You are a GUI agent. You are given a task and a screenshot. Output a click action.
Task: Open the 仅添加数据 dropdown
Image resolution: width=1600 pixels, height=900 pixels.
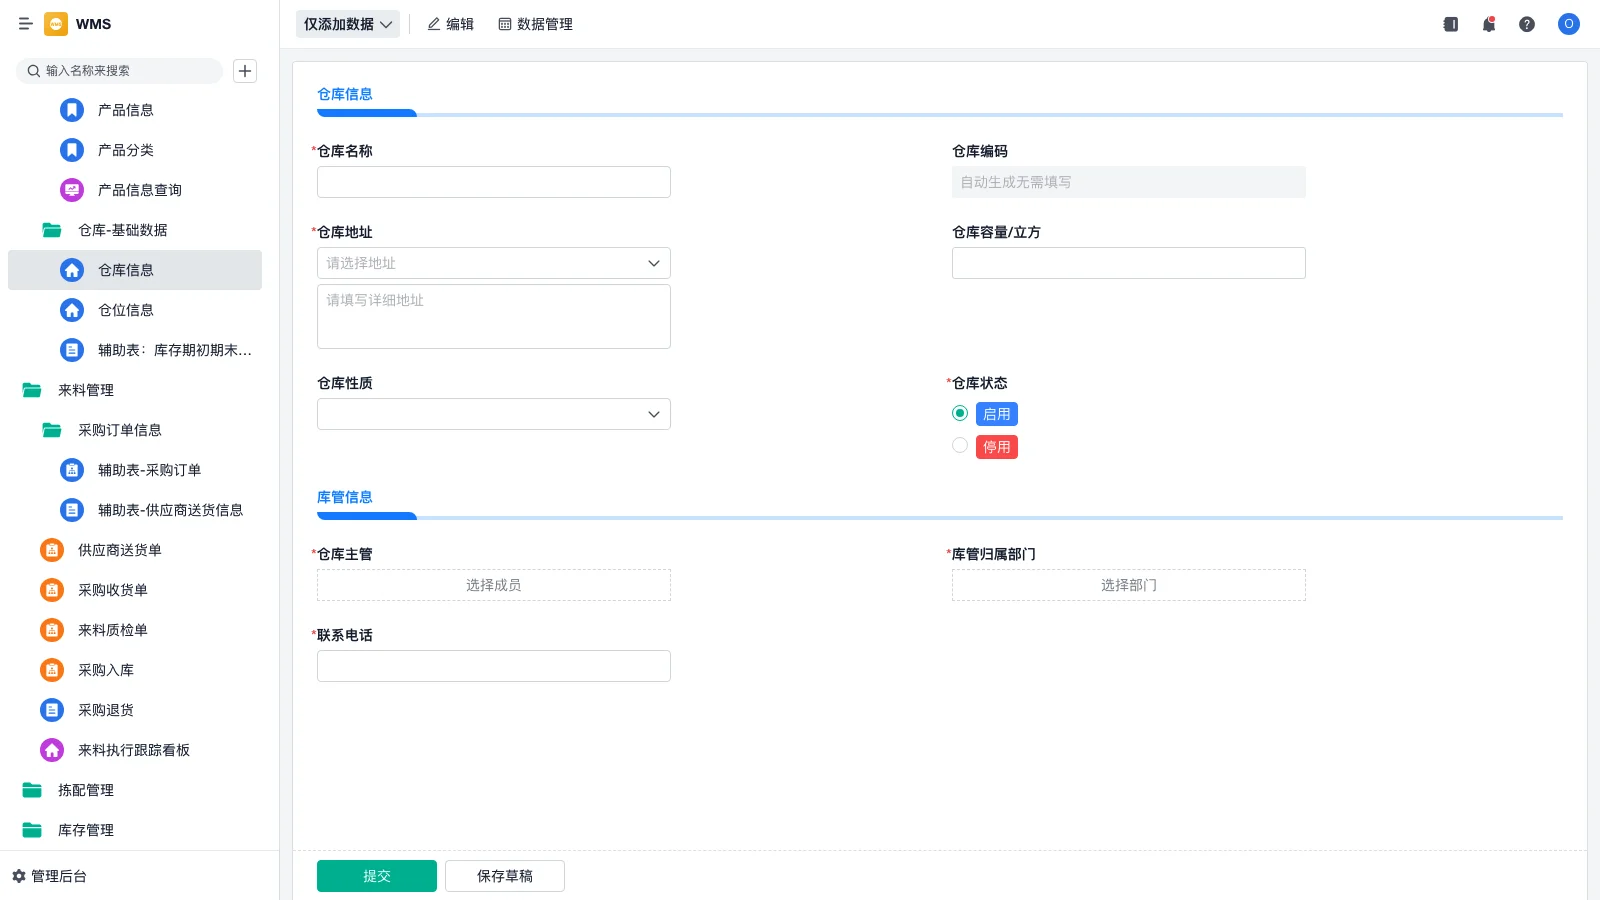click(348, 24)
